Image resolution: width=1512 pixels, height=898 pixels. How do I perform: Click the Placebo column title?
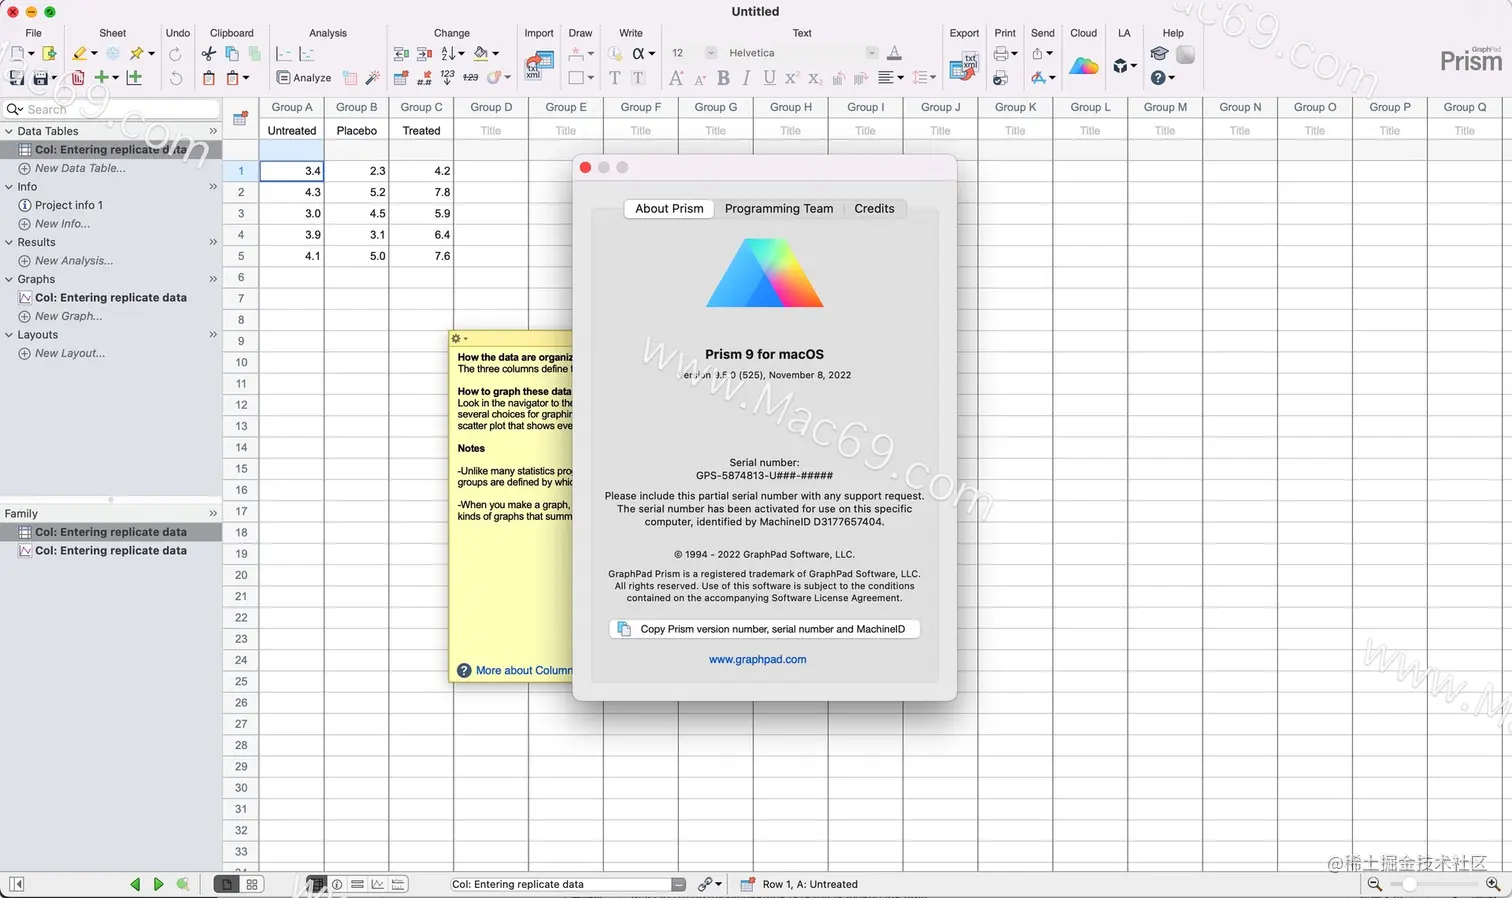click(x=357, y=131)
